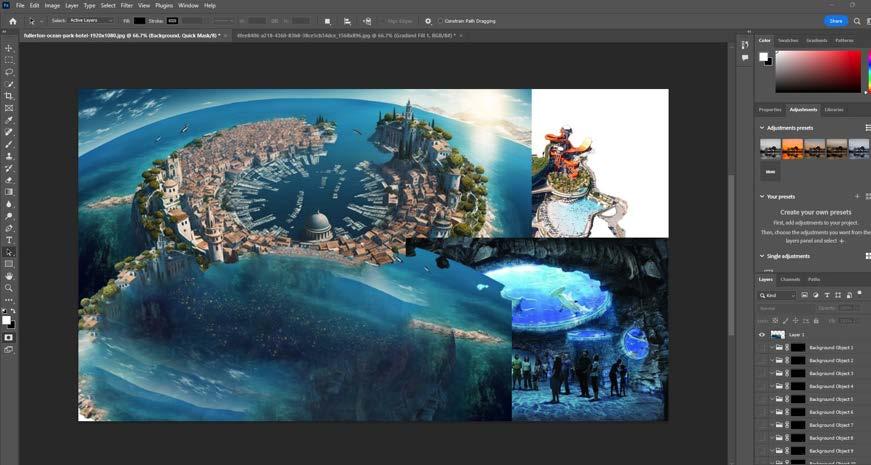Select the Lasso tool

tap(9, 72)
